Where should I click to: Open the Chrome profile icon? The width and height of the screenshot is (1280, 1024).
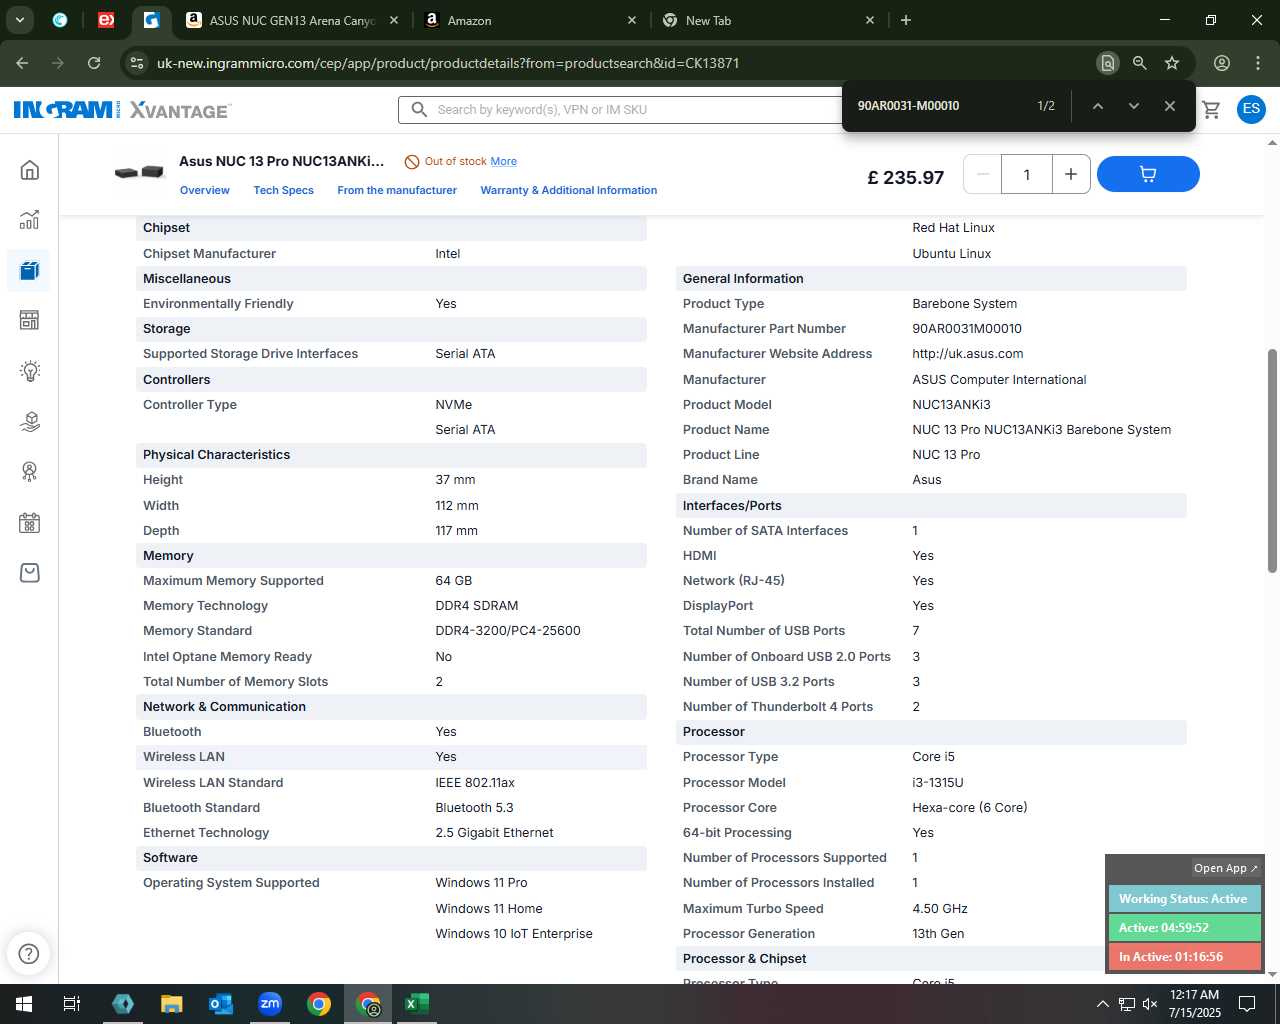1222,63
